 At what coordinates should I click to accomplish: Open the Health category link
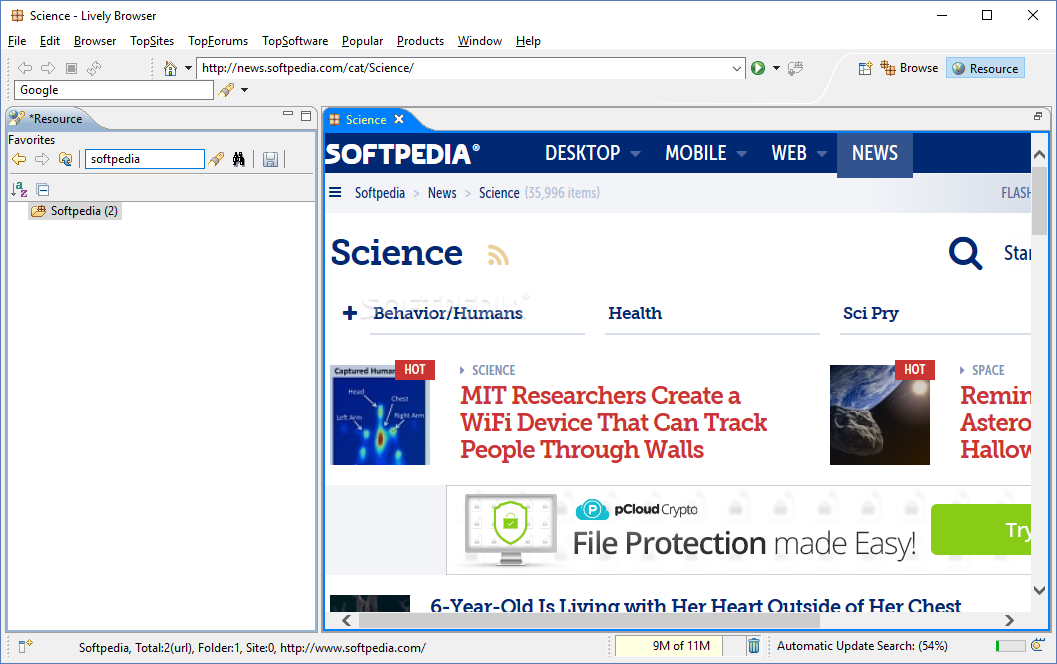635,313
